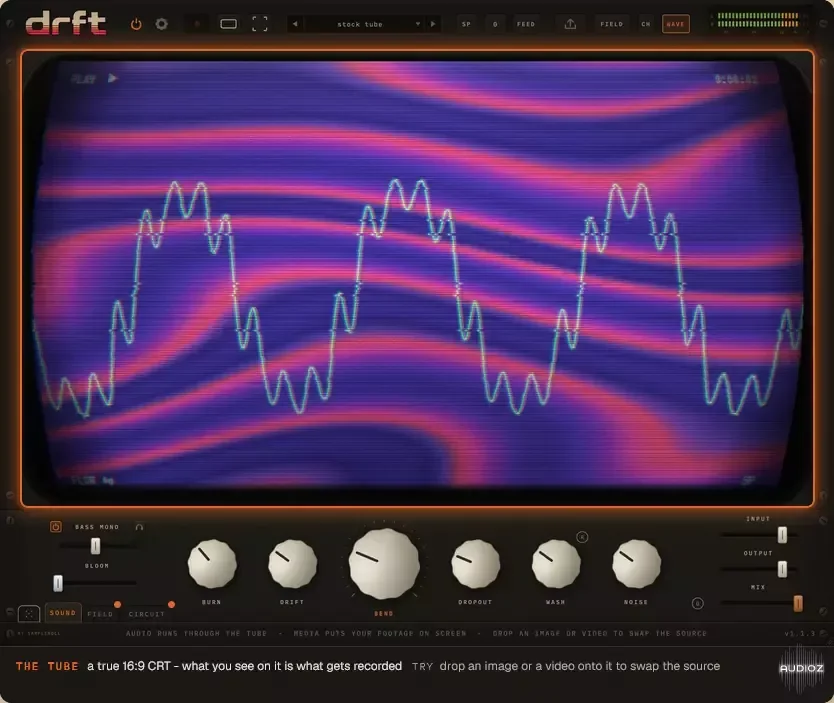Click the Bloom slider handle
This screenshot has height=703, width=834.
(x=58, y=583)
